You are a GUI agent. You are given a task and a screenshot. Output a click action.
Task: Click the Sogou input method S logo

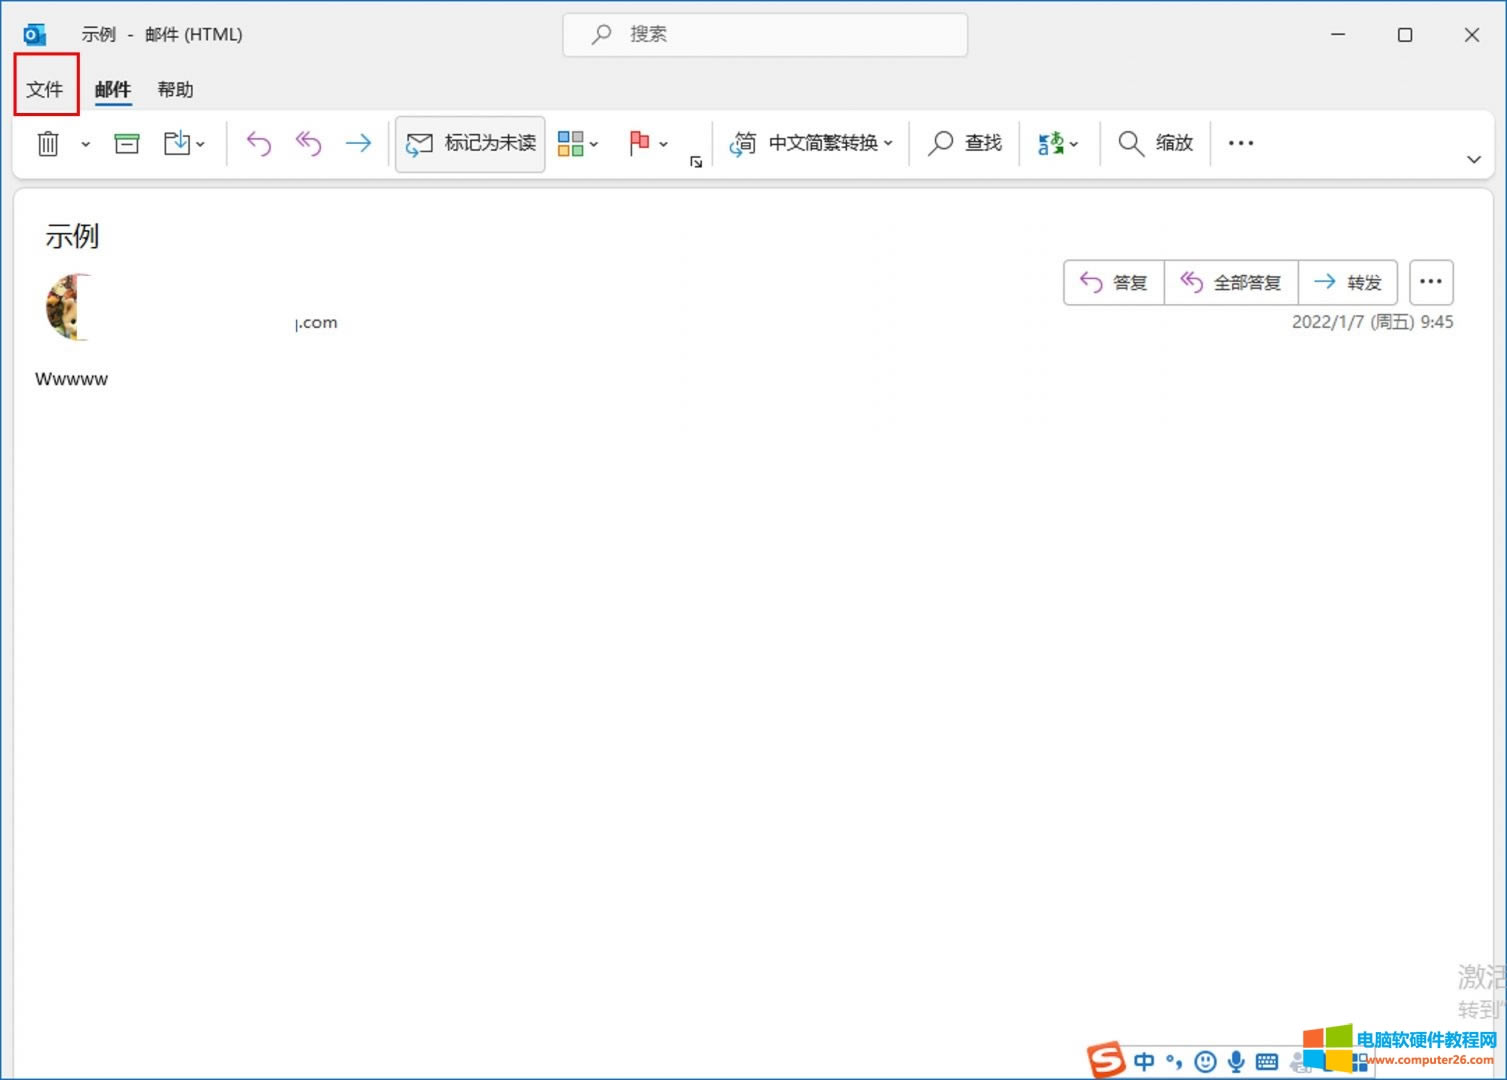pyautogui.click(x=1106, y=1060)
